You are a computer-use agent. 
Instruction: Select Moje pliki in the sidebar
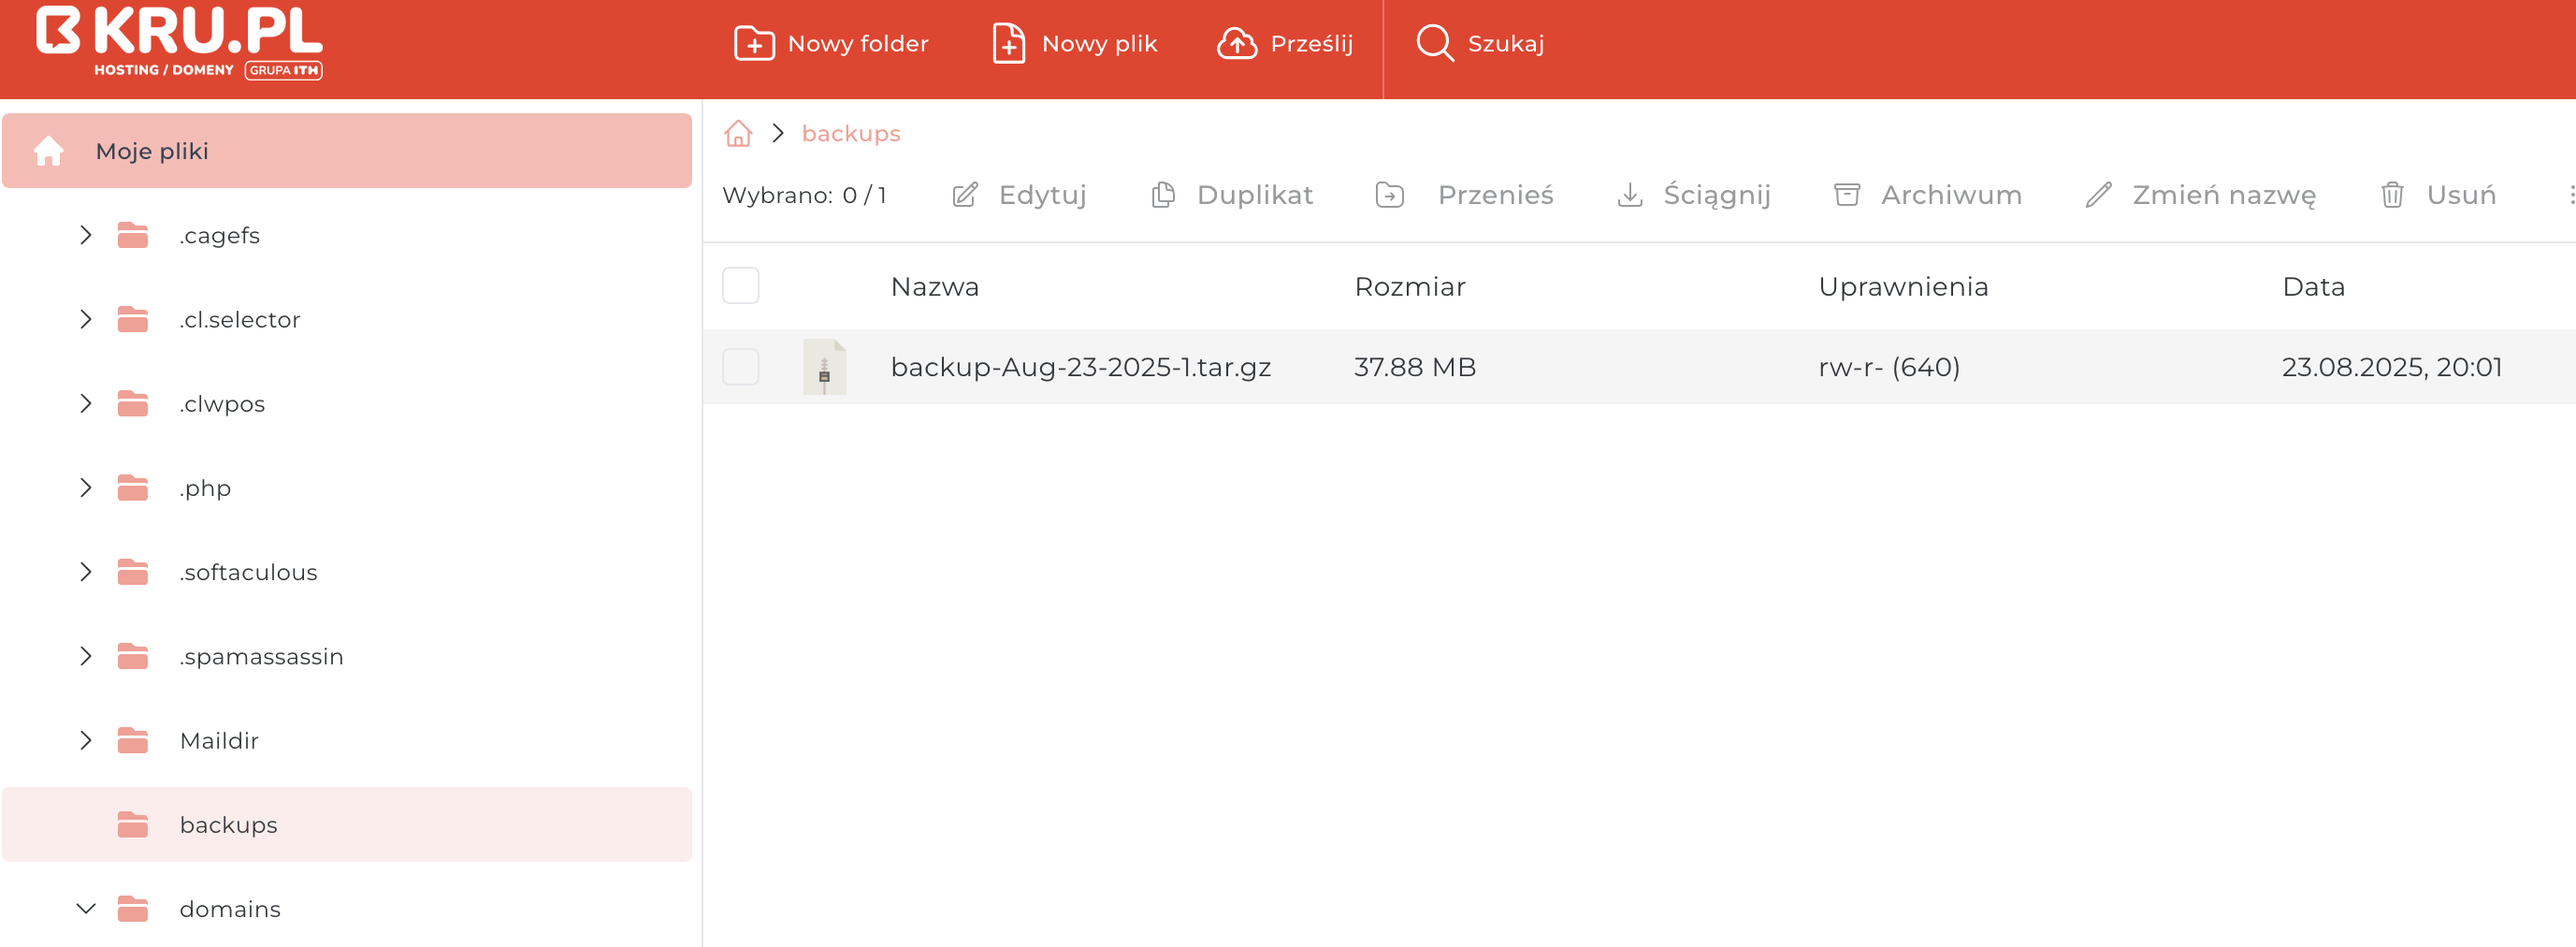(x=152, y=151)
